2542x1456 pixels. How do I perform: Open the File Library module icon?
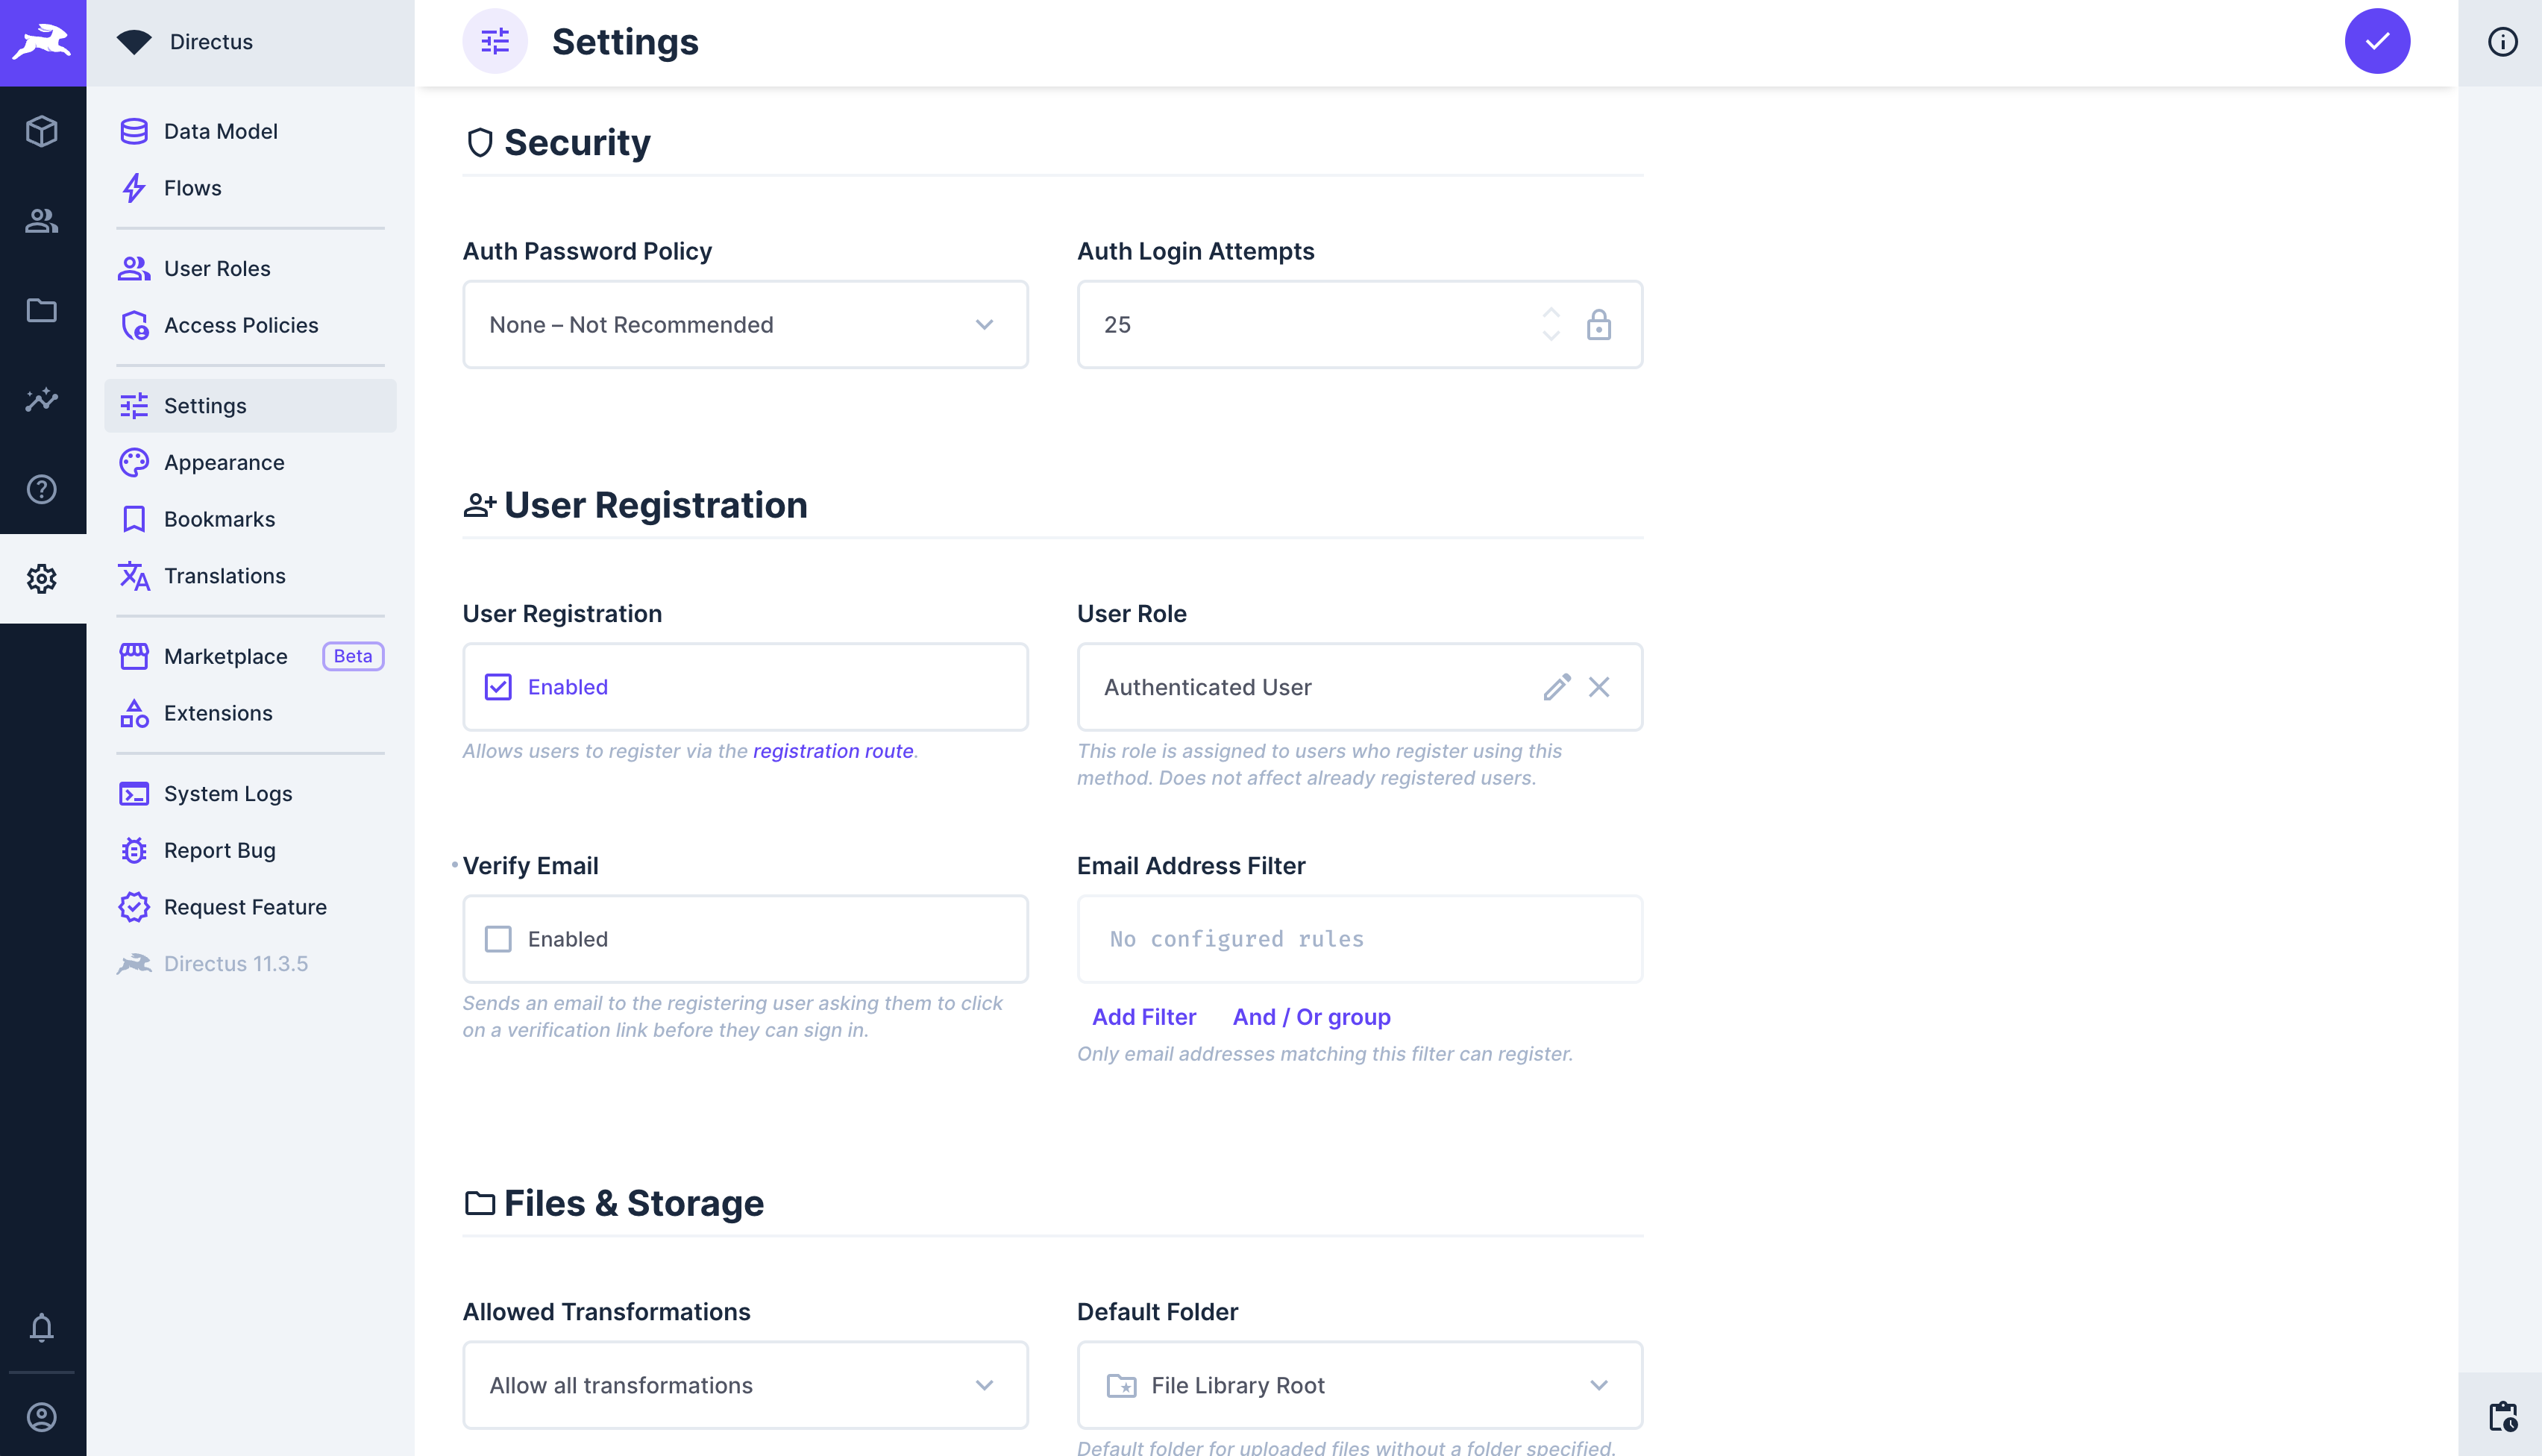[x=42, y=311]
